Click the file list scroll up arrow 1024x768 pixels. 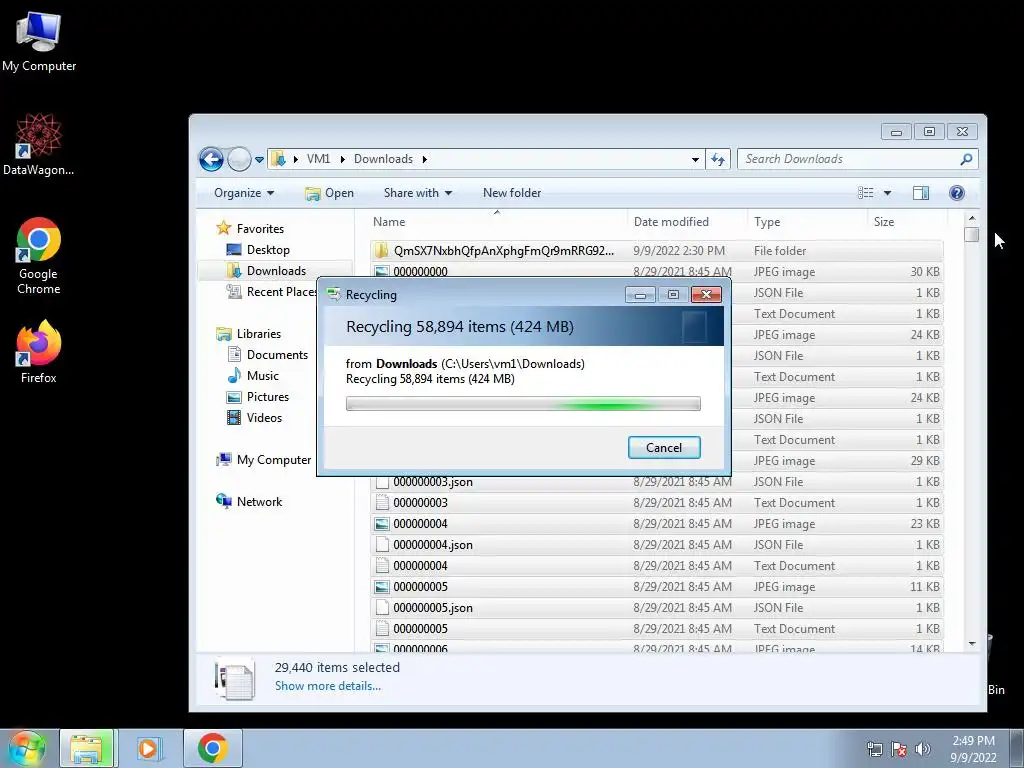(x=972, y=218)
